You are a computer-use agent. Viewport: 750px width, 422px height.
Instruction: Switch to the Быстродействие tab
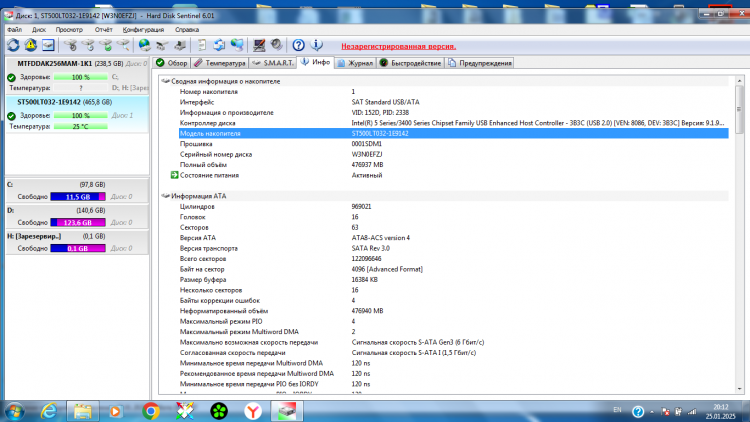410,63
